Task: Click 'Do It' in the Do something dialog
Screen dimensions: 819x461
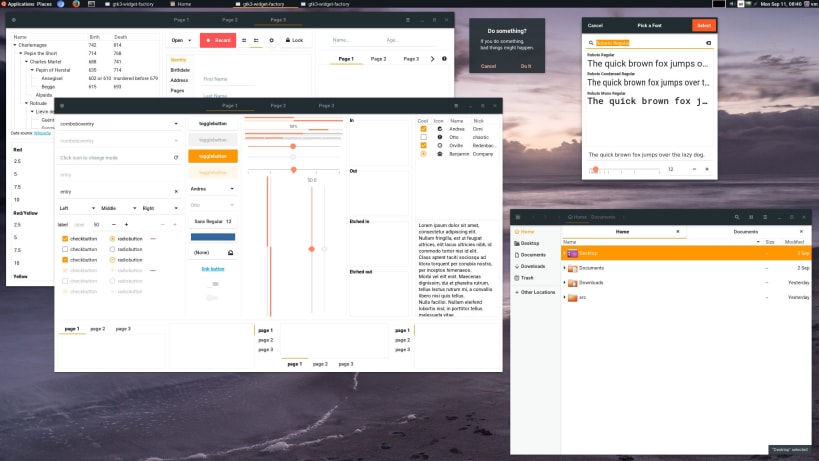Action: [x=526, y=66]
